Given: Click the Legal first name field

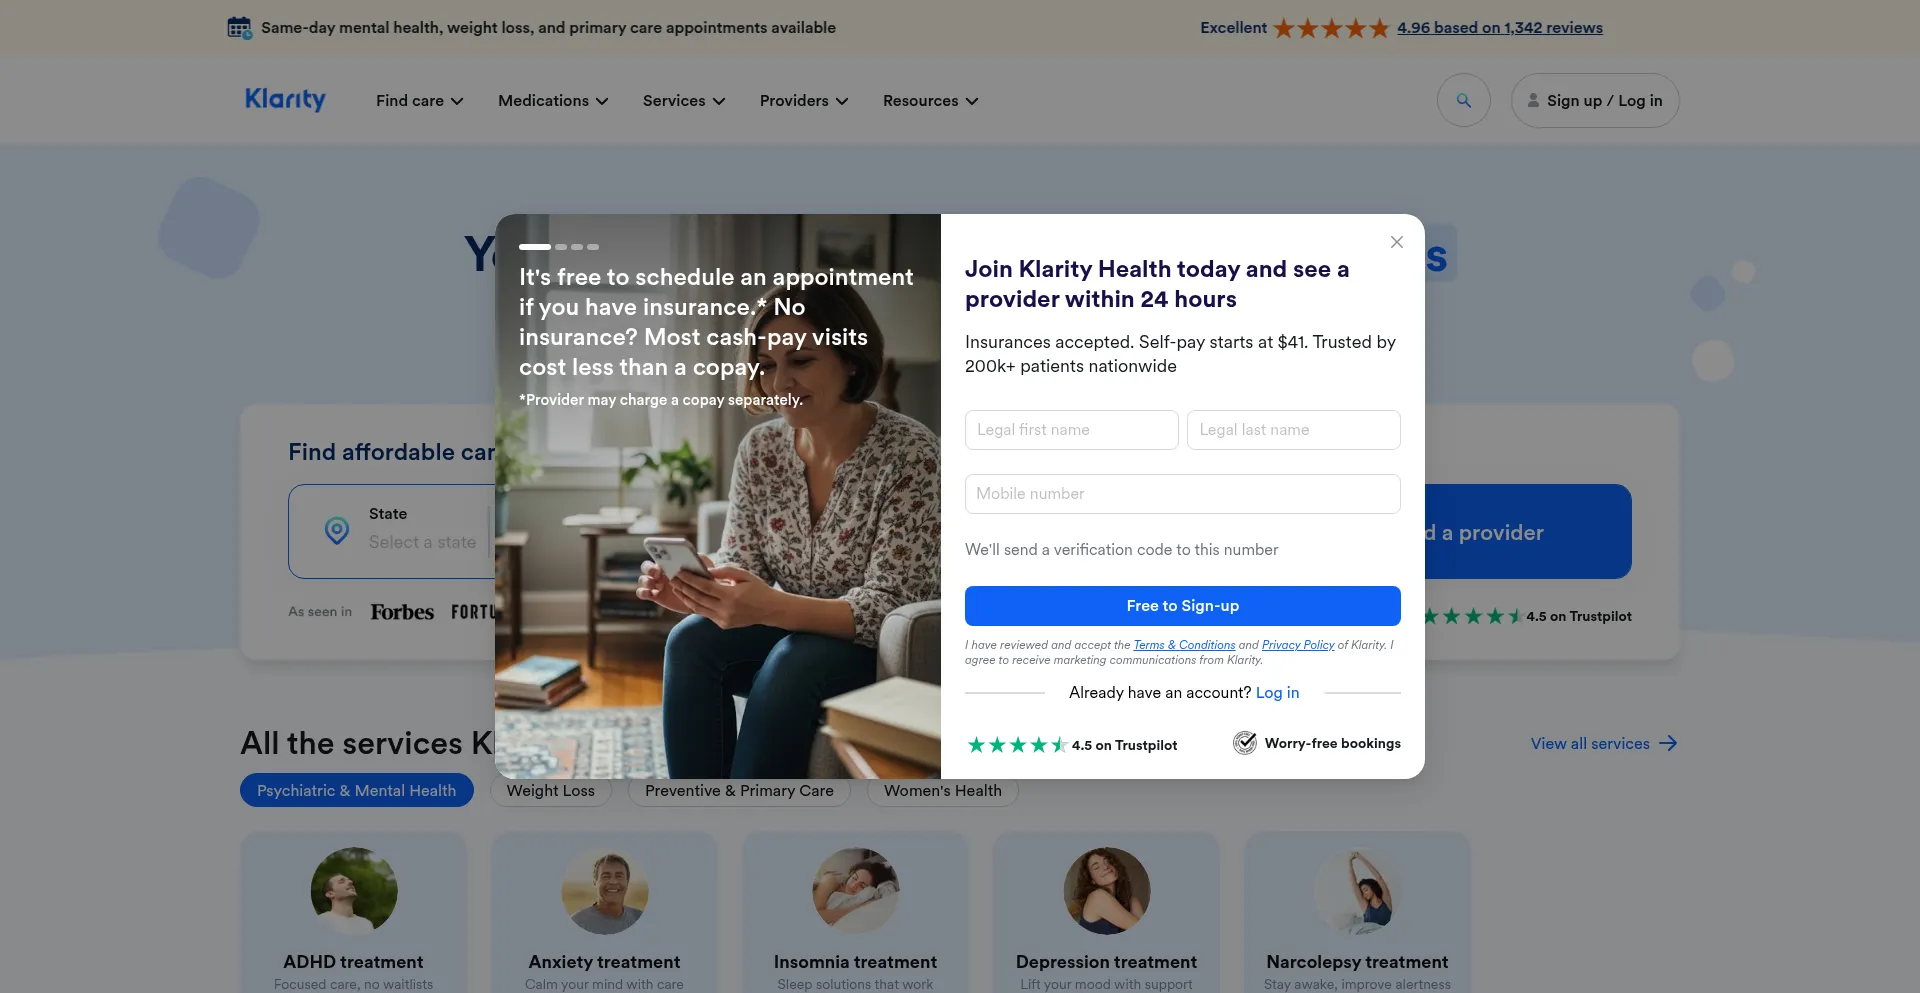Looking at the screenshot, I should [1071, 430].
